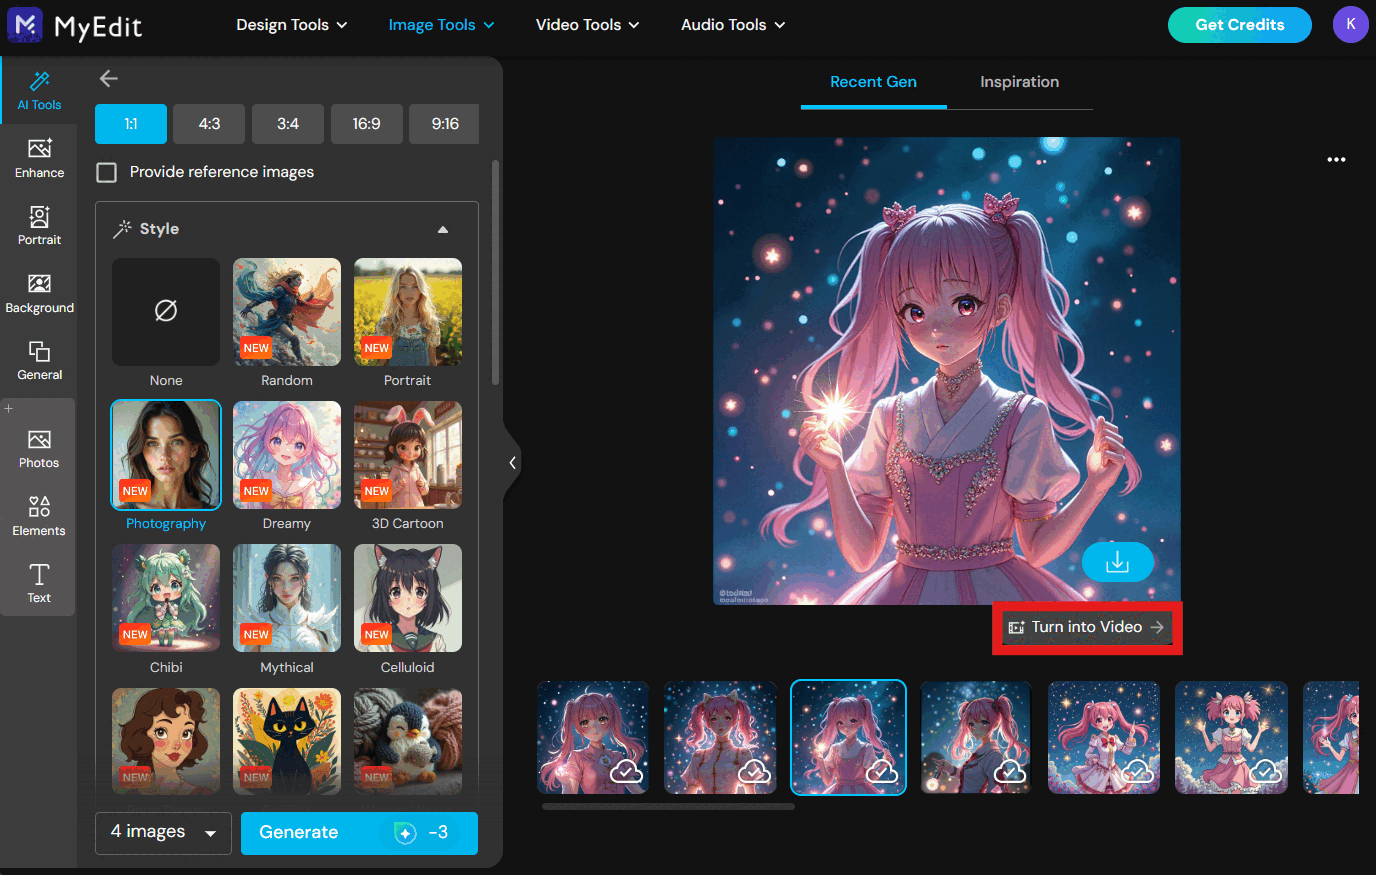Open the 4 images count dropdown

point(163,832)
